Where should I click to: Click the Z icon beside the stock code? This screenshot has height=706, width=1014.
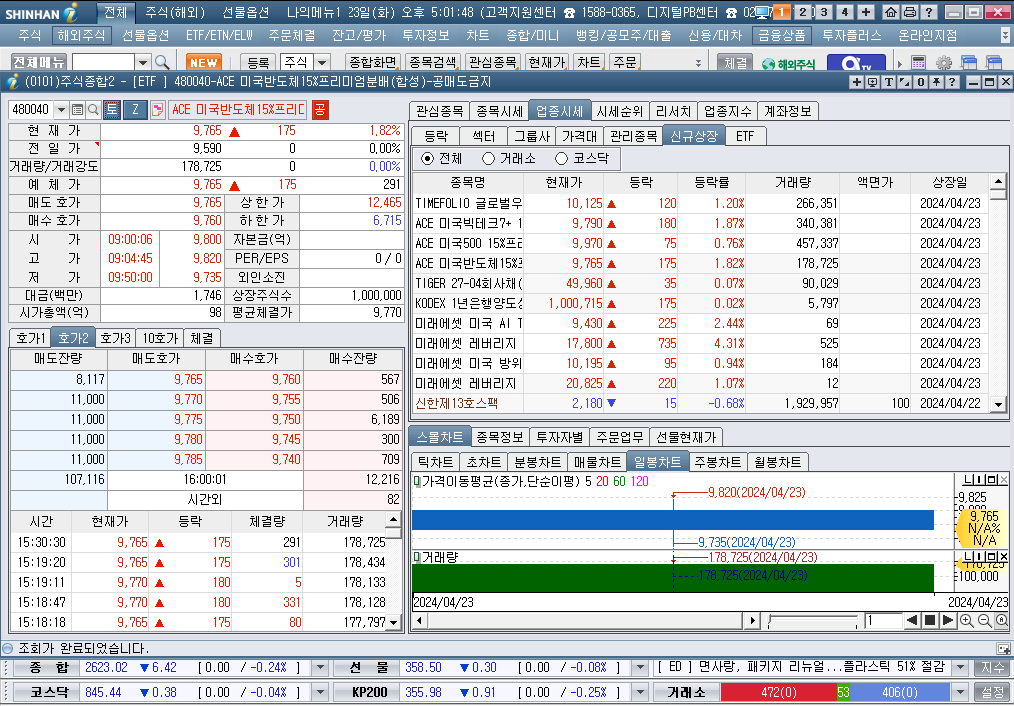pyautogui.click(x=135, y=110)
